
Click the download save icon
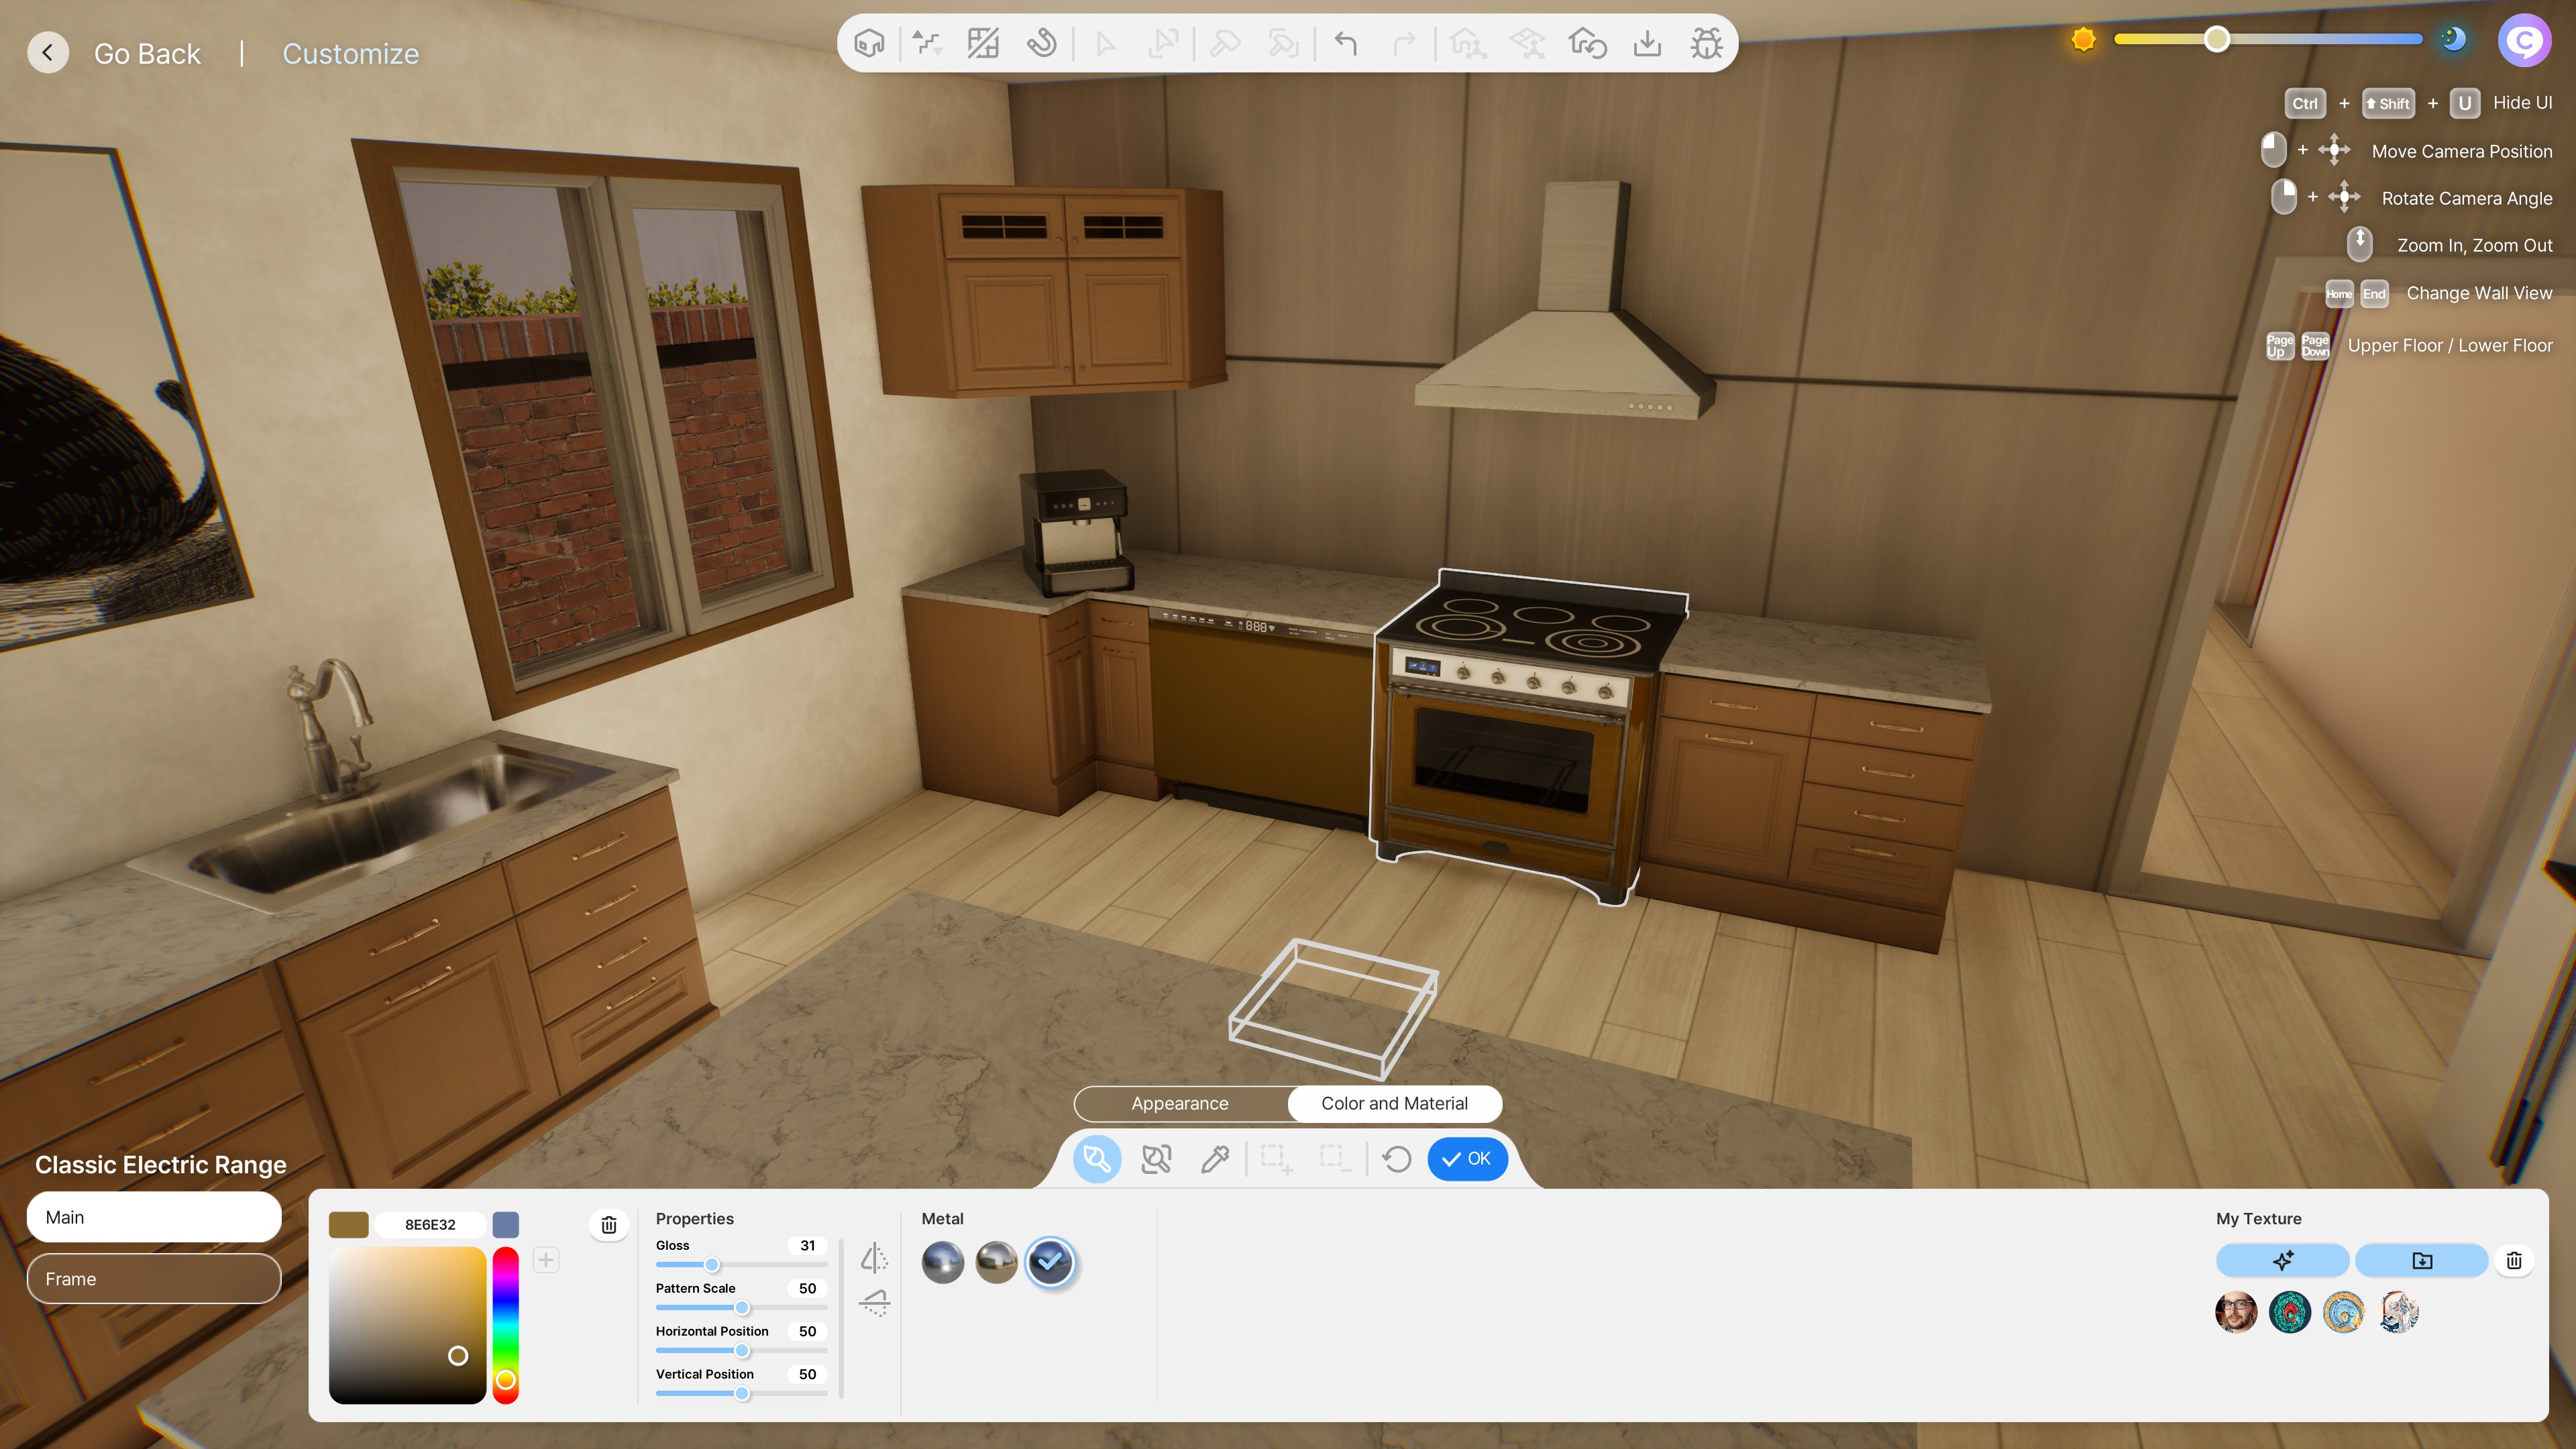pyautogui.click(x=1647, y=43)
